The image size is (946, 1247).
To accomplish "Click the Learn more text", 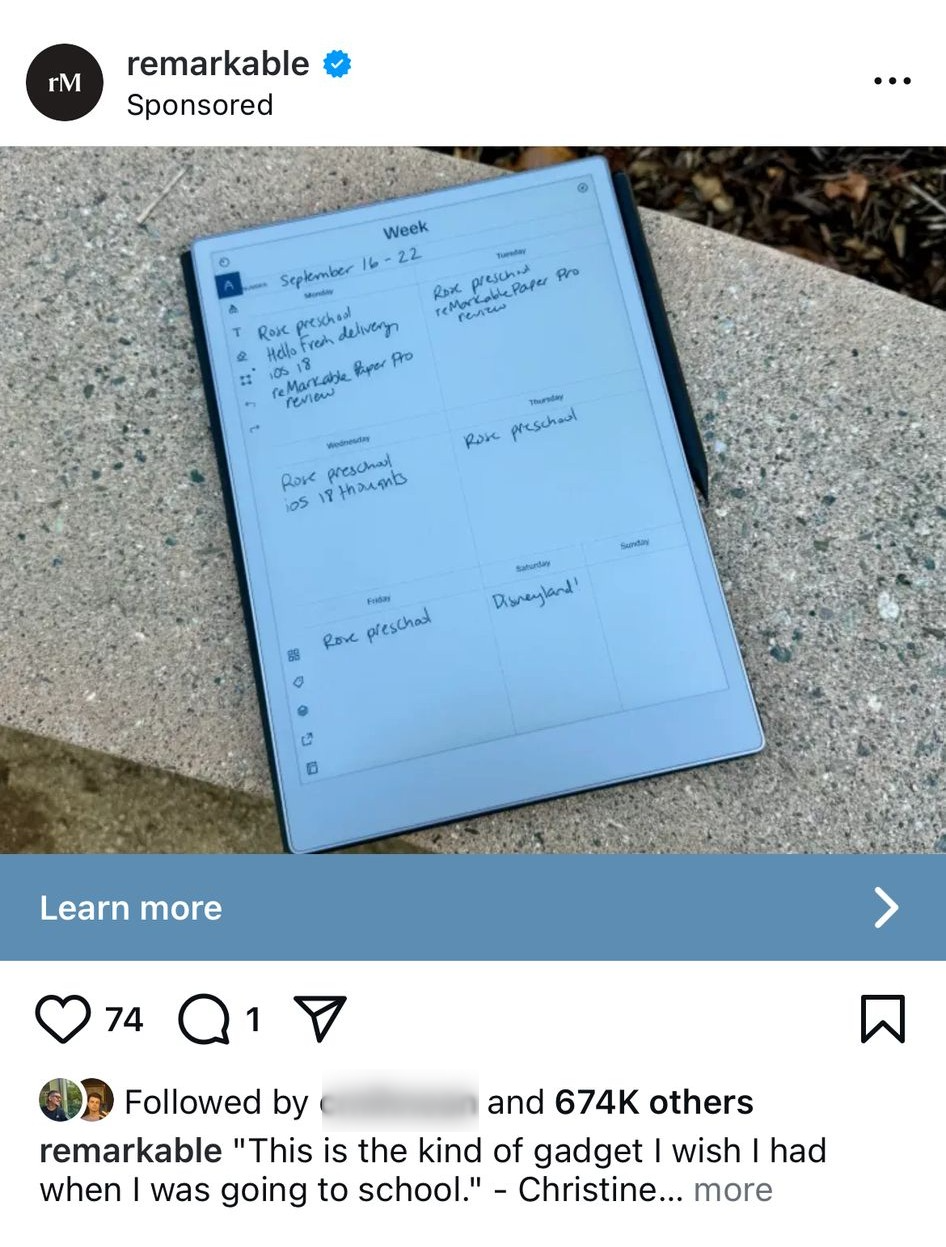I will tap(131, 908).
